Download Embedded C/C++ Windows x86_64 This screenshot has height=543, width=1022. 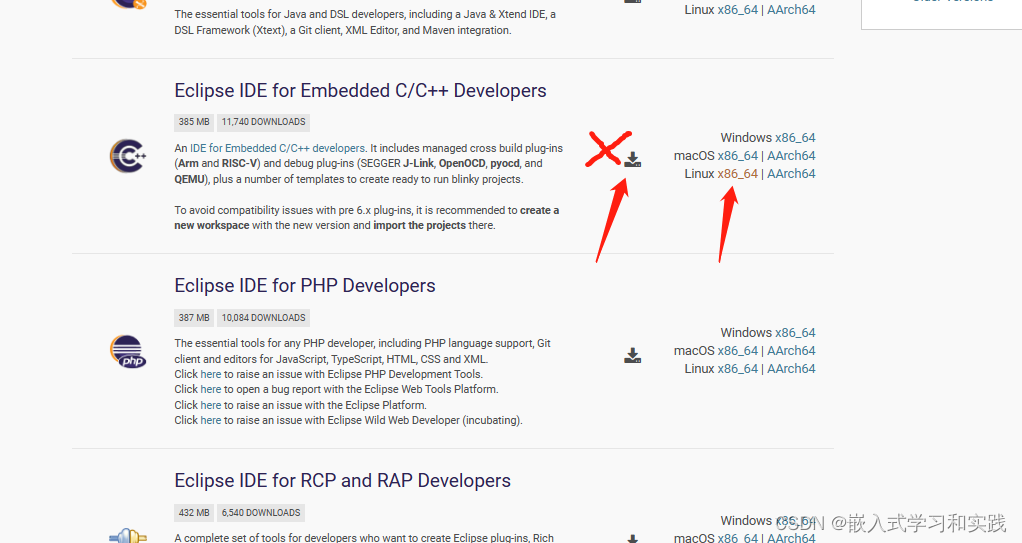click(x=795, y=138)
